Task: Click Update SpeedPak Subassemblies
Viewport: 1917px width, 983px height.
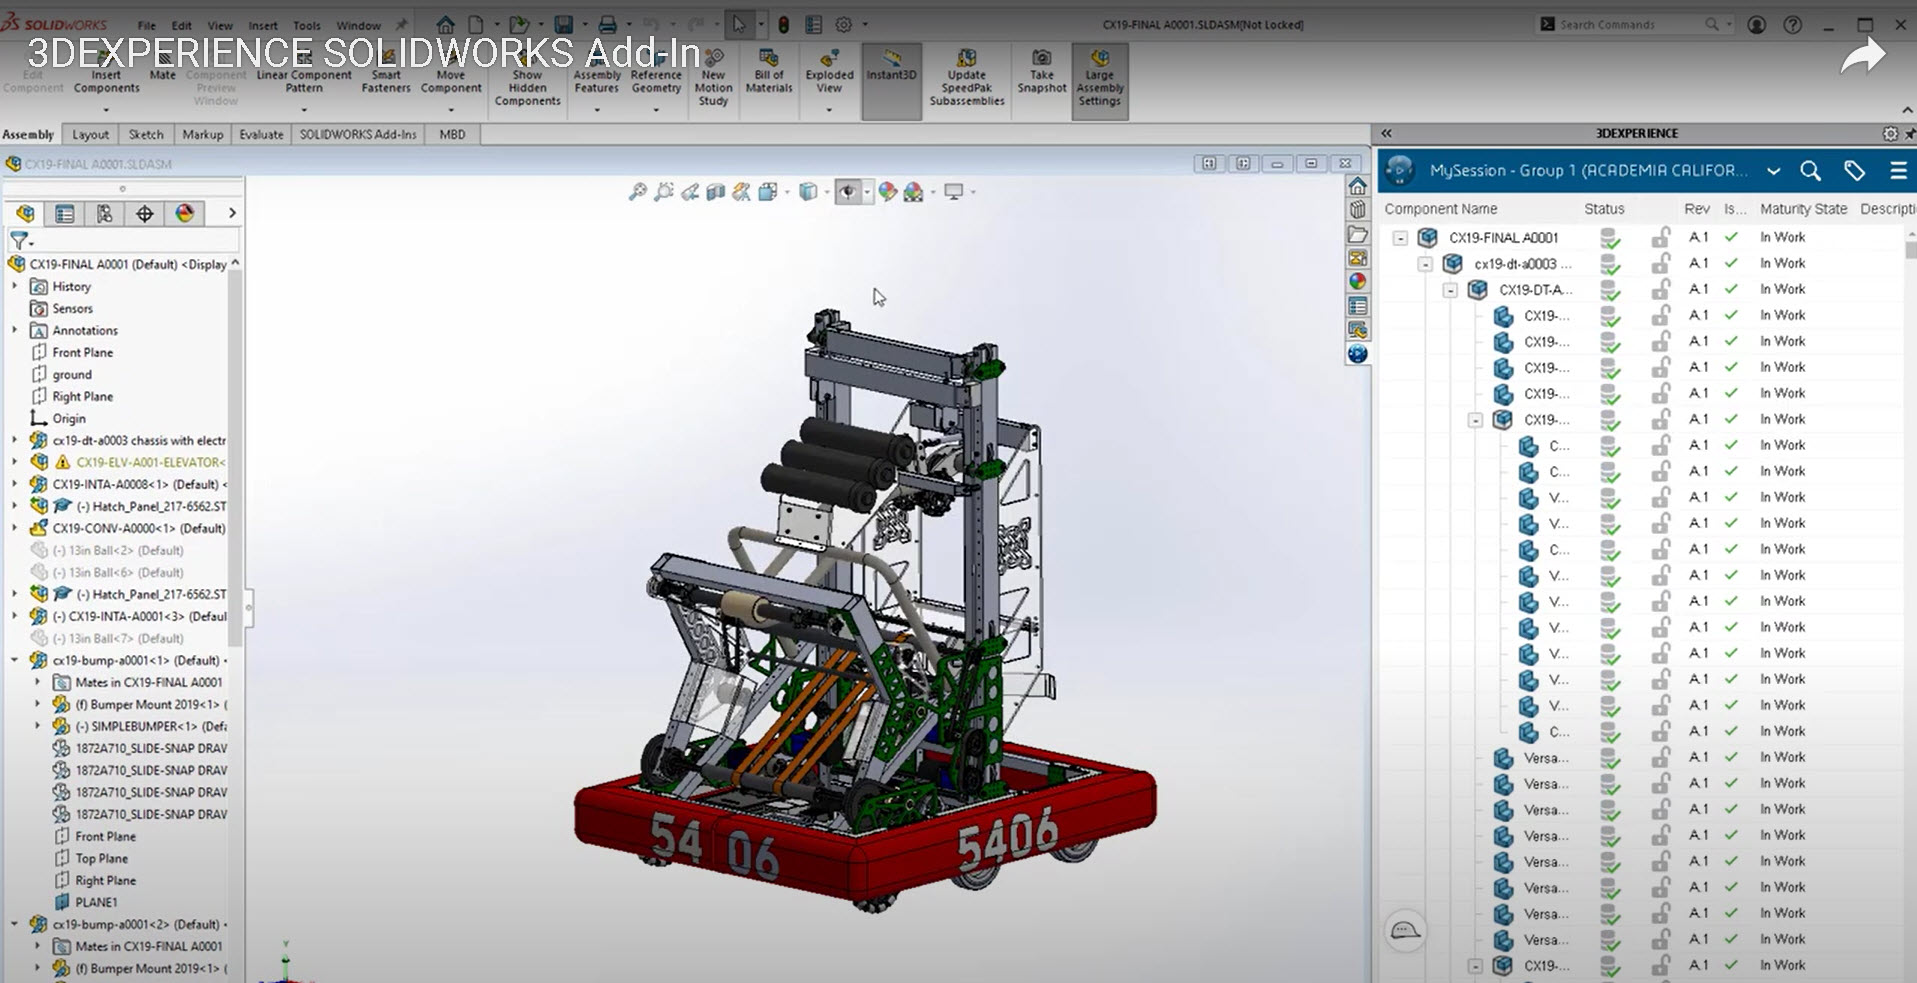Action: tap(966, 78)
